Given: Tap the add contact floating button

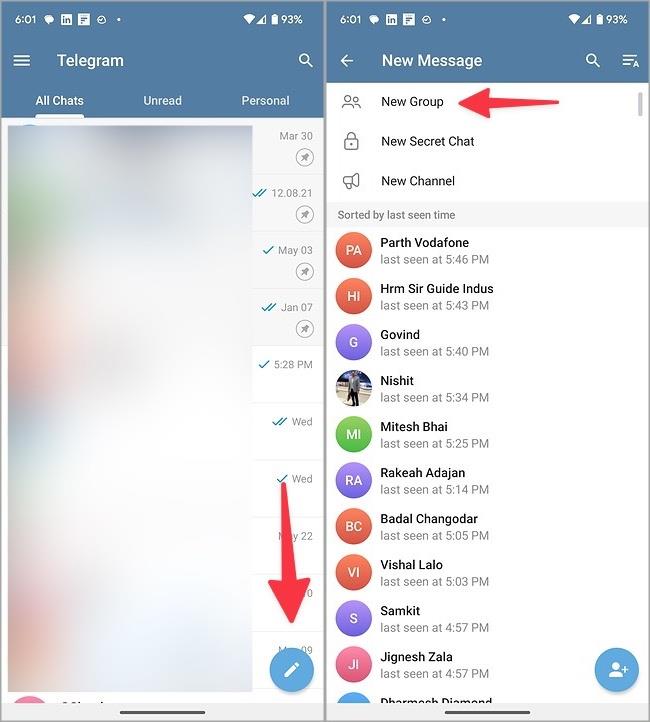Looking at the screenshot, I should coord(616,670).
